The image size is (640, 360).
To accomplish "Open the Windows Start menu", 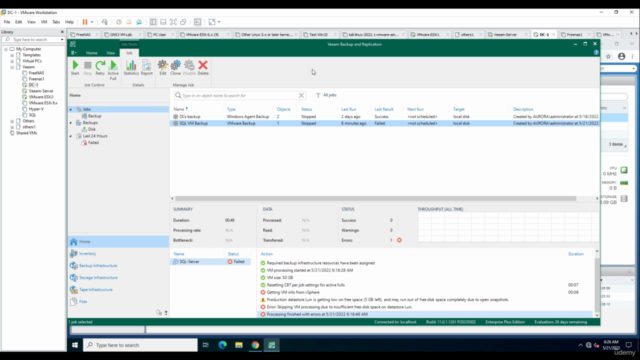I will click(x=75, y=345).
